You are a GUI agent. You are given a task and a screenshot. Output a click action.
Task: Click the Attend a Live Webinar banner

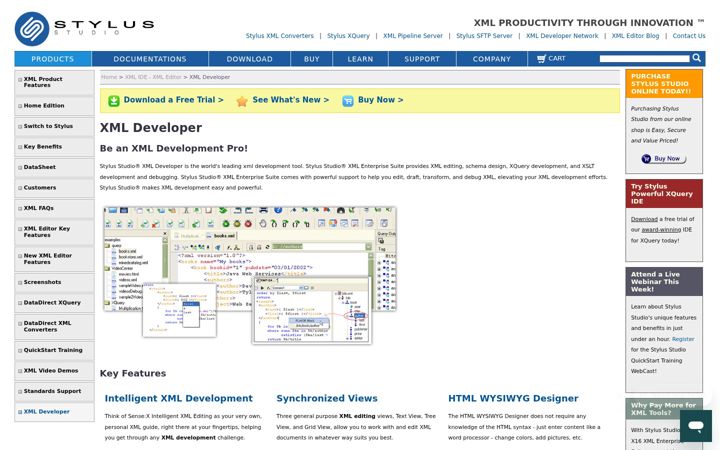point(664,282)
